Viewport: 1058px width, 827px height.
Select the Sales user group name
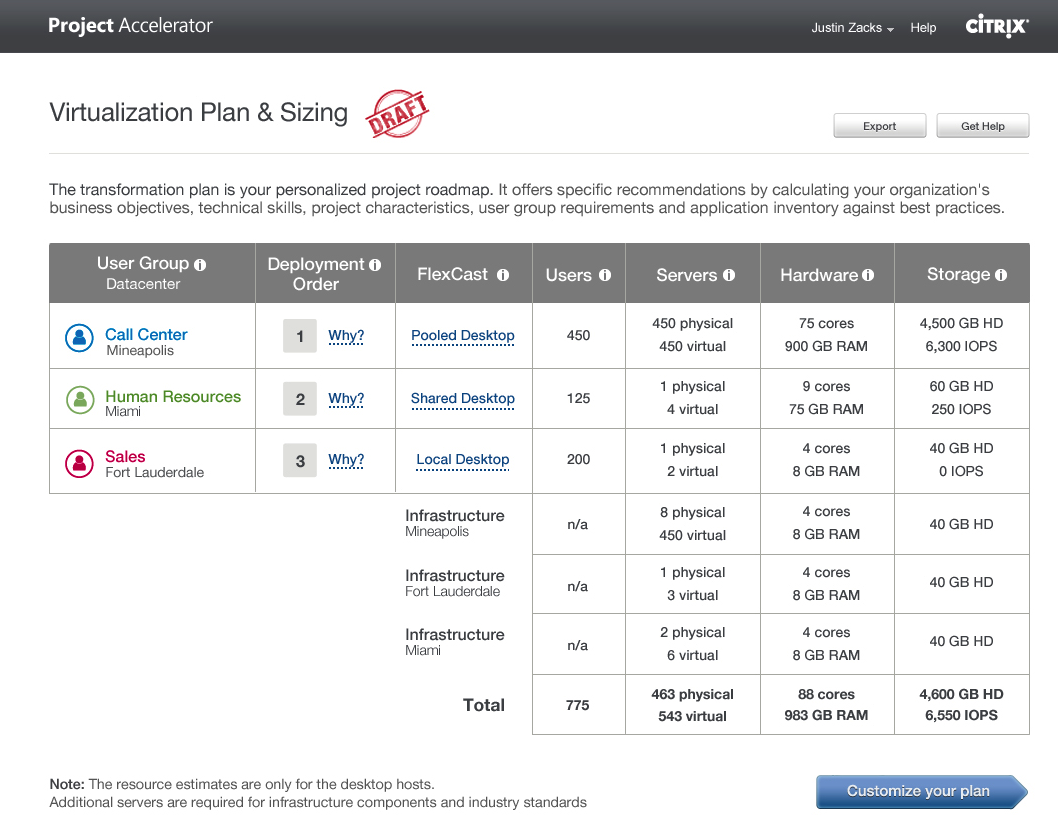tap(125, 457)
